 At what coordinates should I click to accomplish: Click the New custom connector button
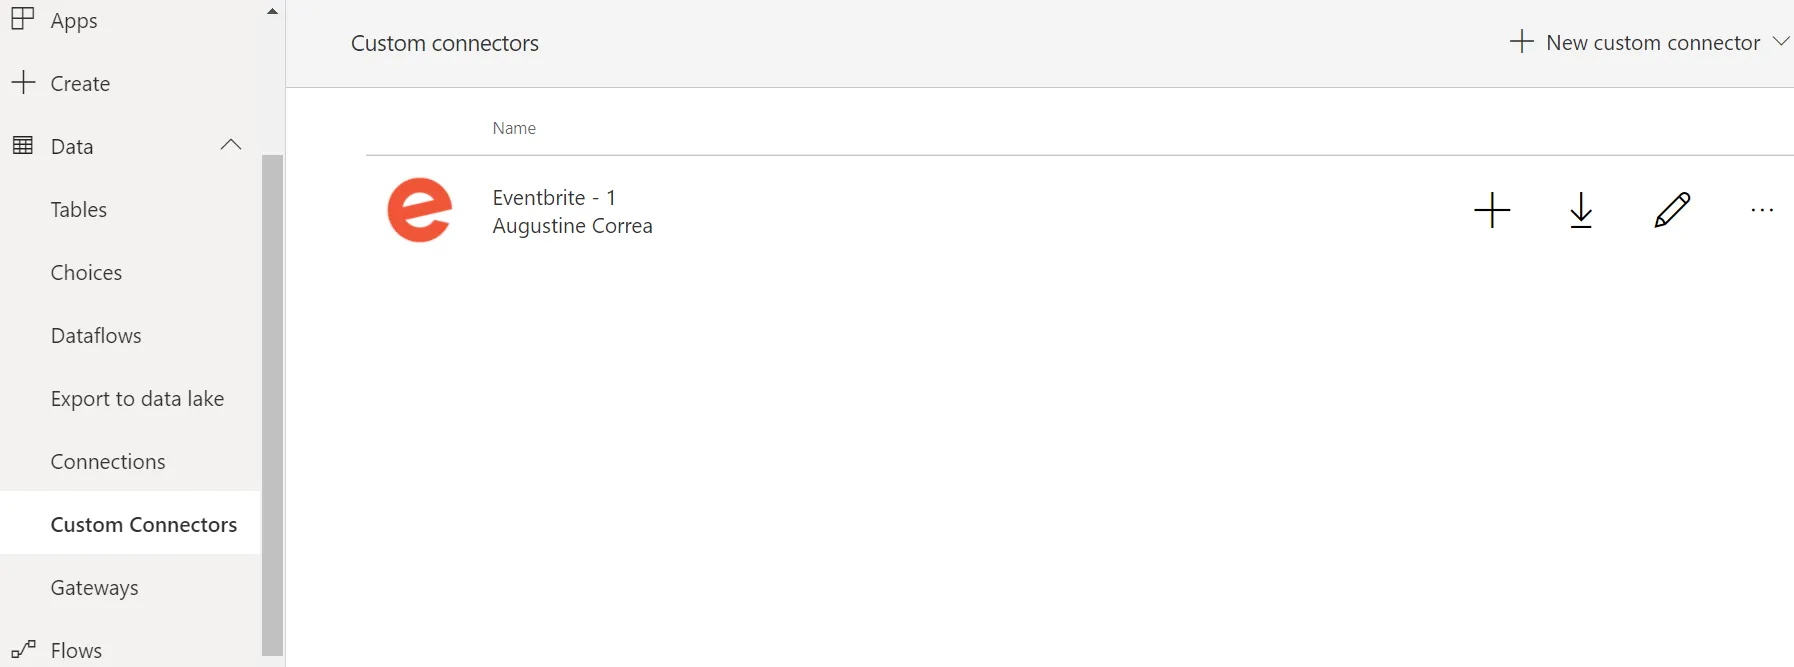click(x=1636, y=42)
